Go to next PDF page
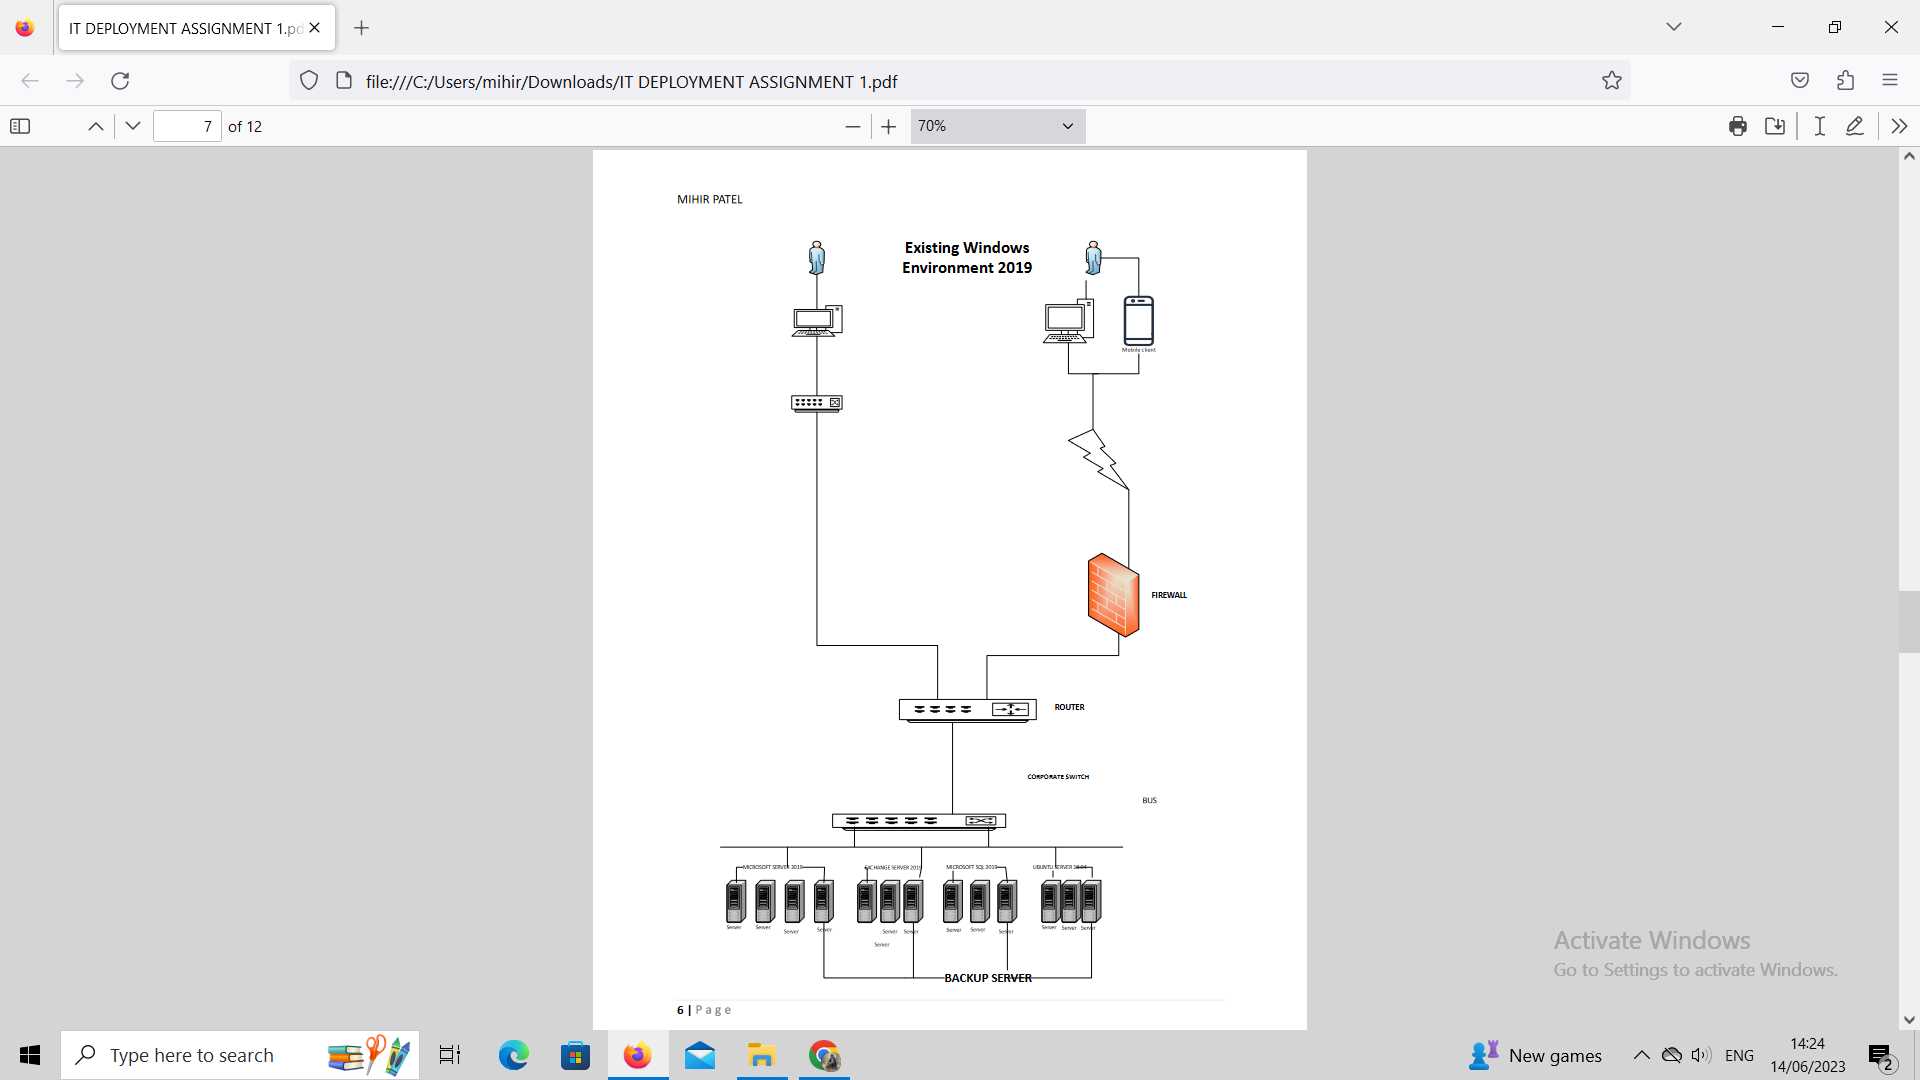1920x1080 pixels. [x=133, y=126]
